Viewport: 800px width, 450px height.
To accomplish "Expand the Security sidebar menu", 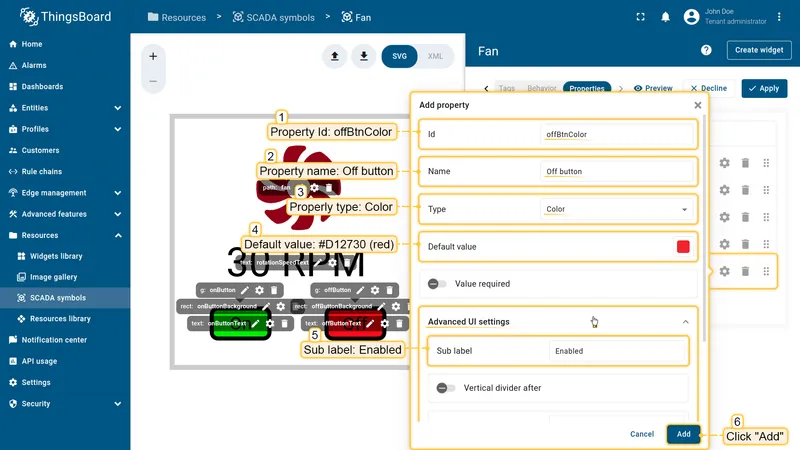I will (x=118, y=404).
